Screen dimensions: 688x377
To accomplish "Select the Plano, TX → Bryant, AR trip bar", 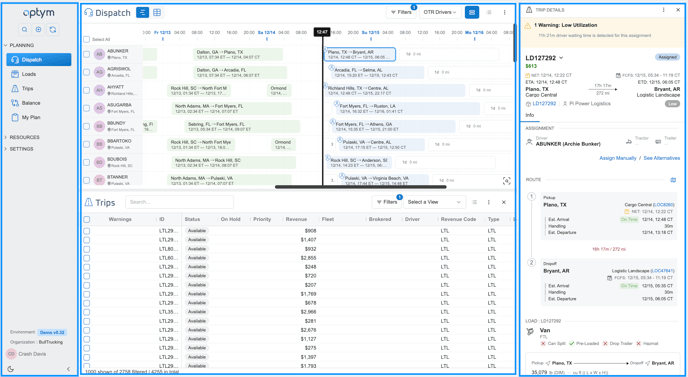I will coord(360,54).
